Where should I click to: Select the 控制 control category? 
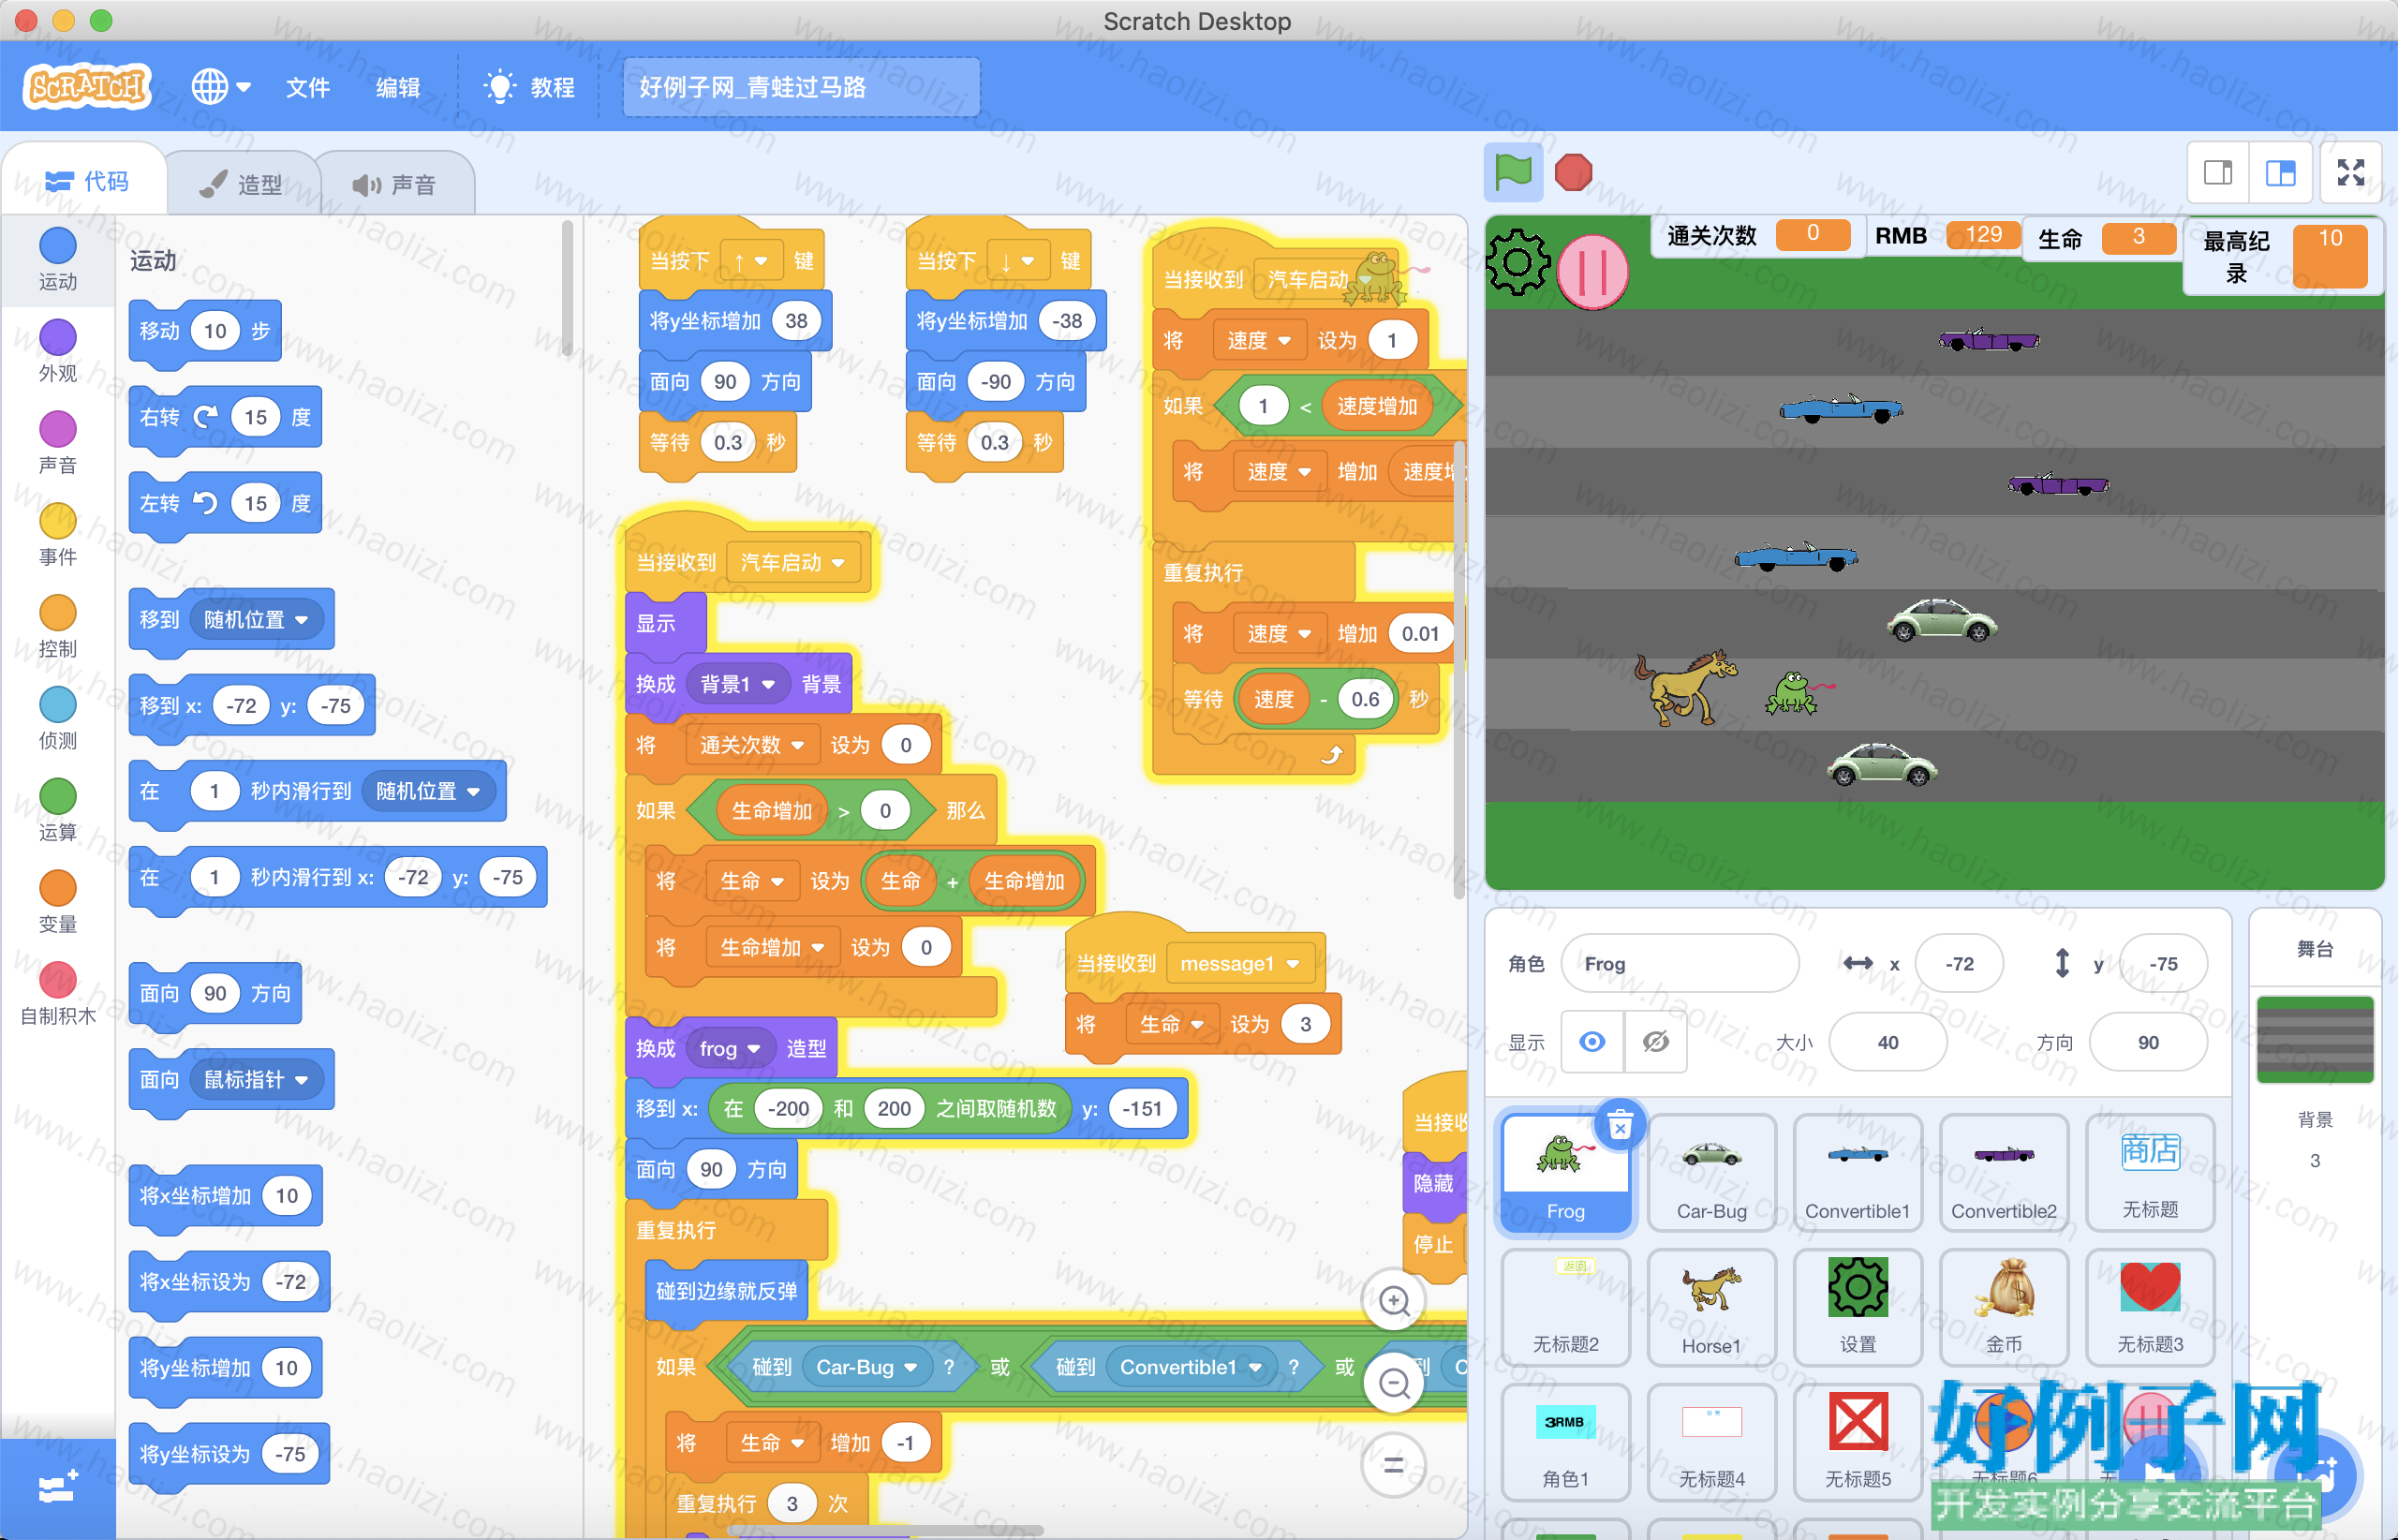click(58, 626)
